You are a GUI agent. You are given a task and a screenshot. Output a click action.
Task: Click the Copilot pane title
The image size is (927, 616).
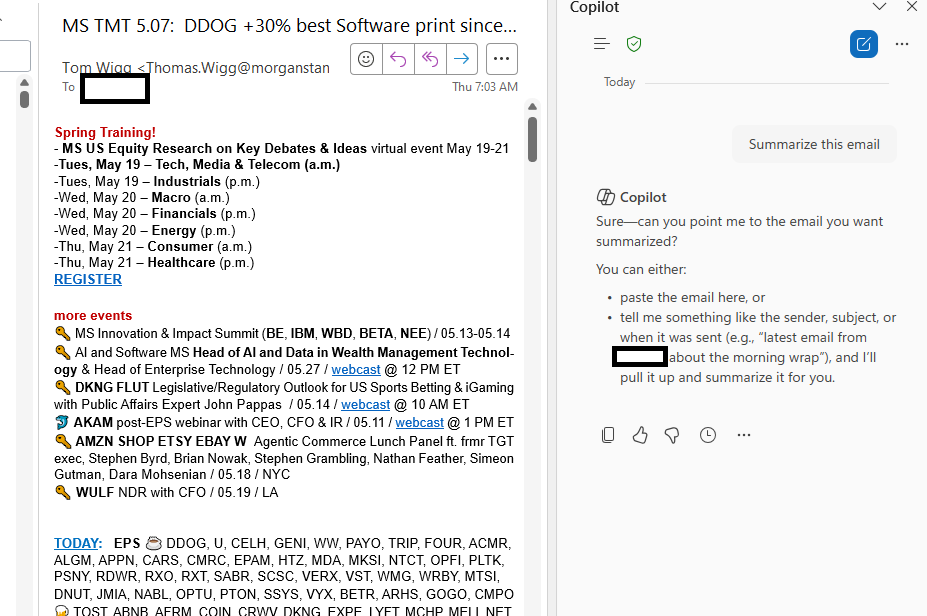point(594,7)
